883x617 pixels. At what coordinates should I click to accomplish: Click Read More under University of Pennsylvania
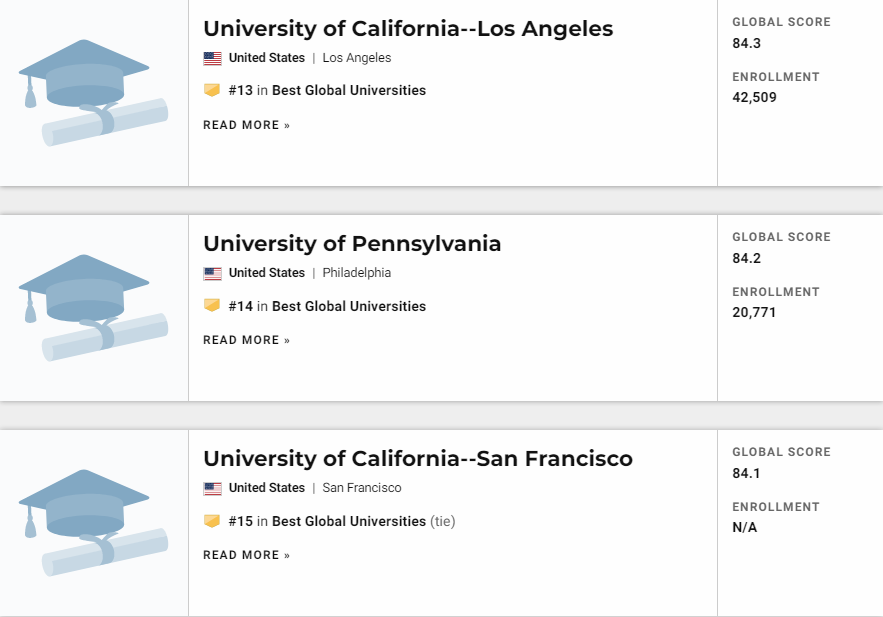tap(246, 340)
